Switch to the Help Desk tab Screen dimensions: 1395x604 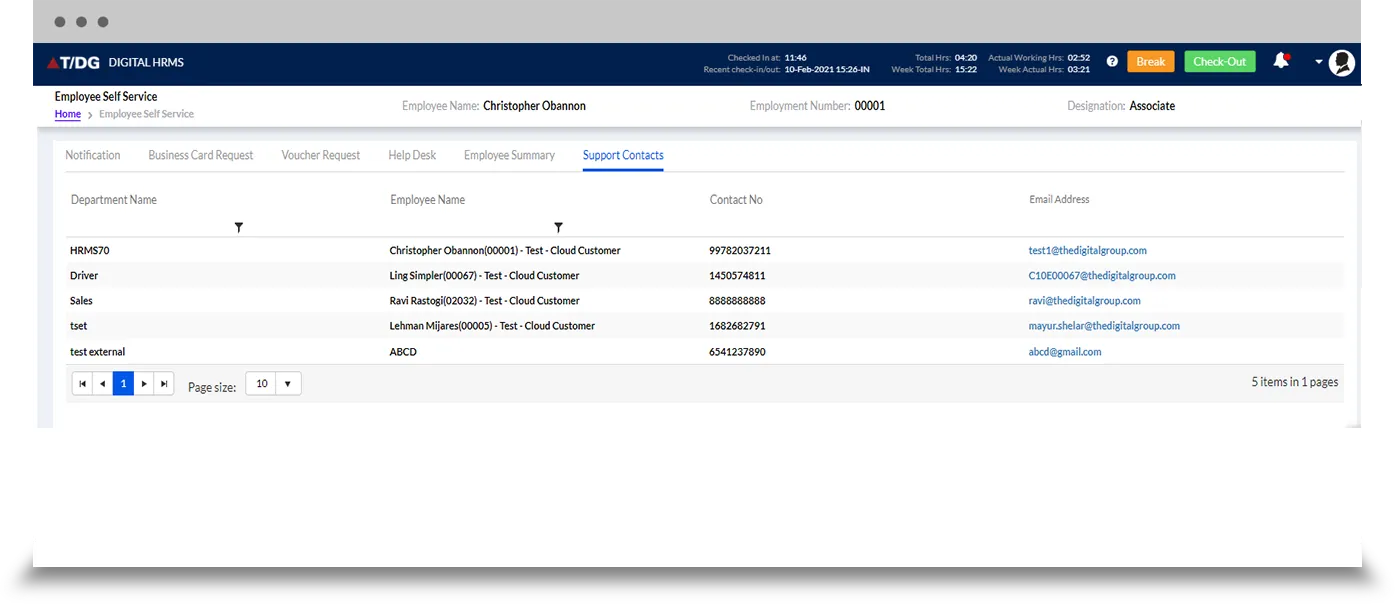pos(412,155)
